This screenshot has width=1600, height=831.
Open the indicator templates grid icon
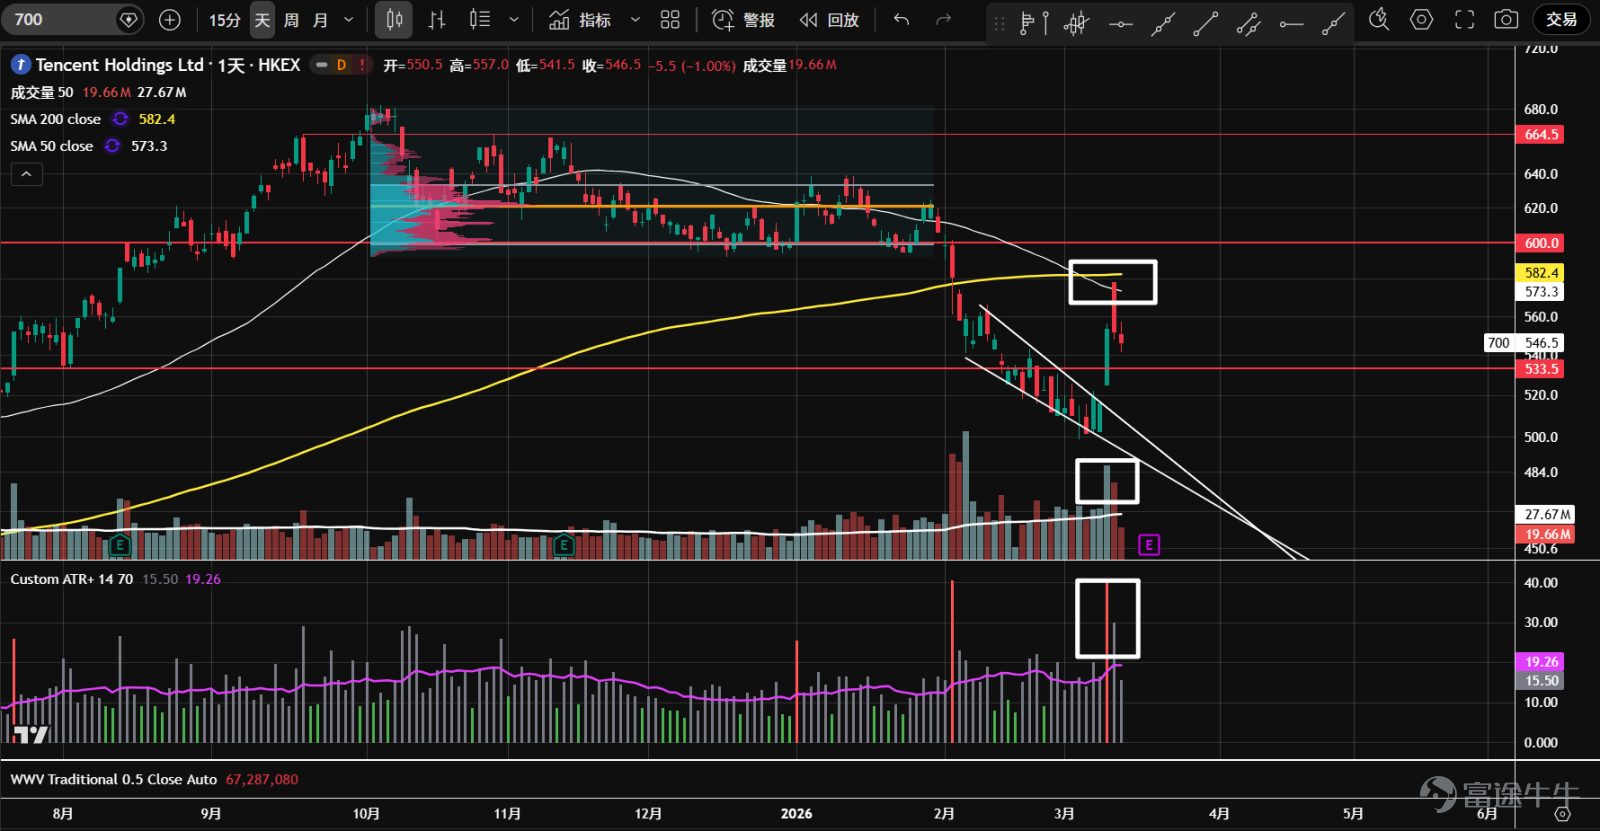pos(670,20)
